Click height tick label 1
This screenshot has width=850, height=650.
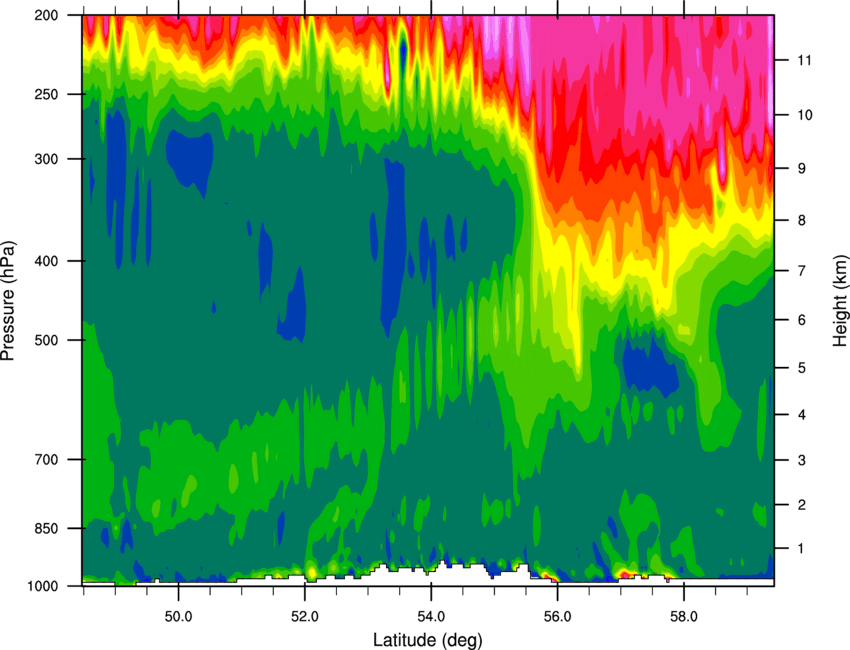pos(802,549)
